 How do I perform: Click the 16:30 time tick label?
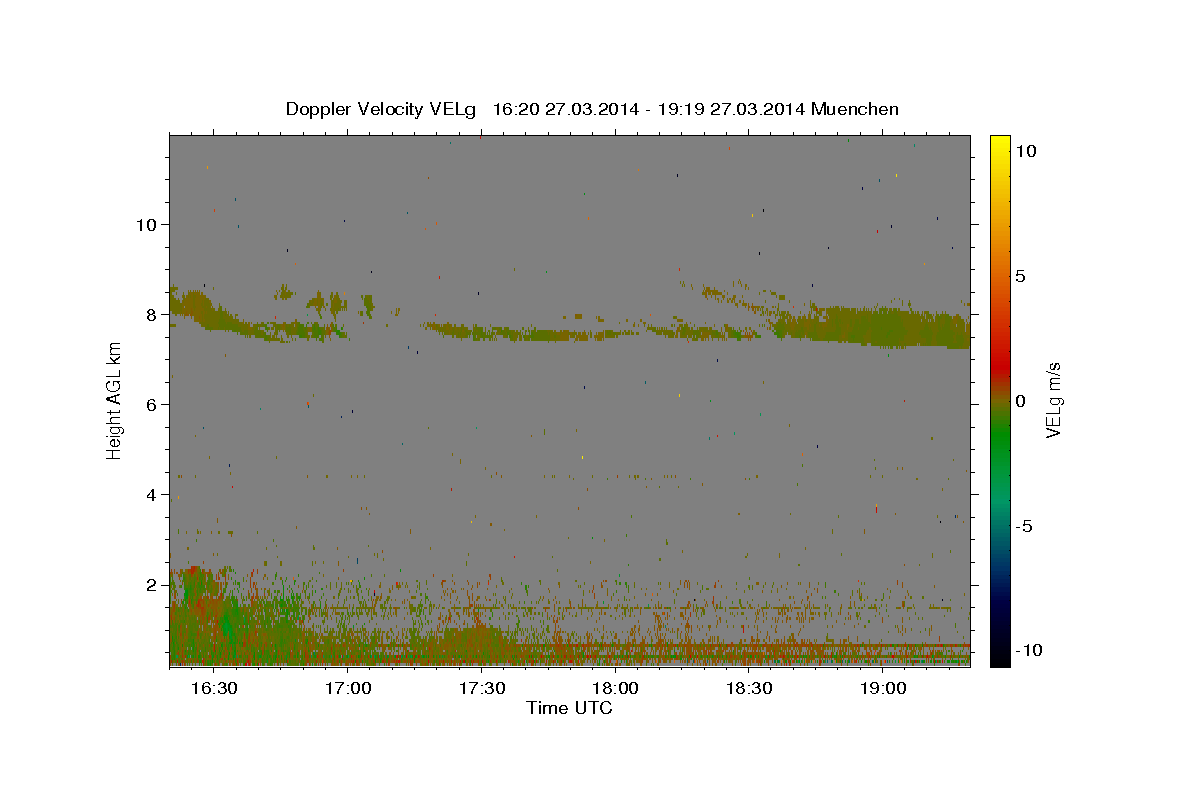pos(213,689)
